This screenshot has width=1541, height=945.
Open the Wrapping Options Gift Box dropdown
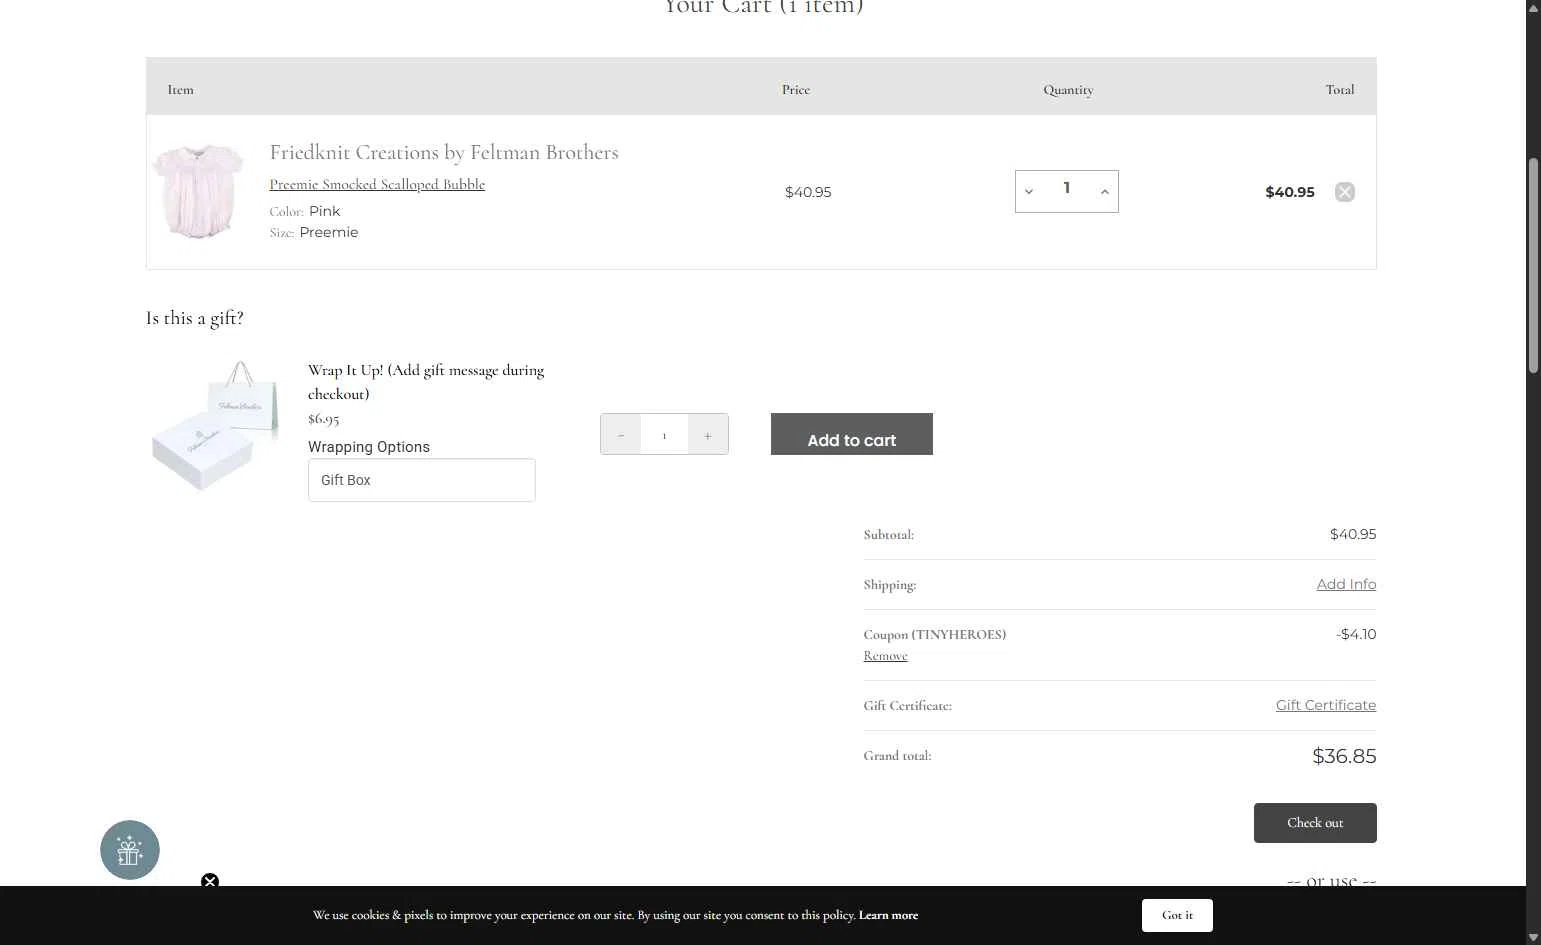click(x=422, y=480)
